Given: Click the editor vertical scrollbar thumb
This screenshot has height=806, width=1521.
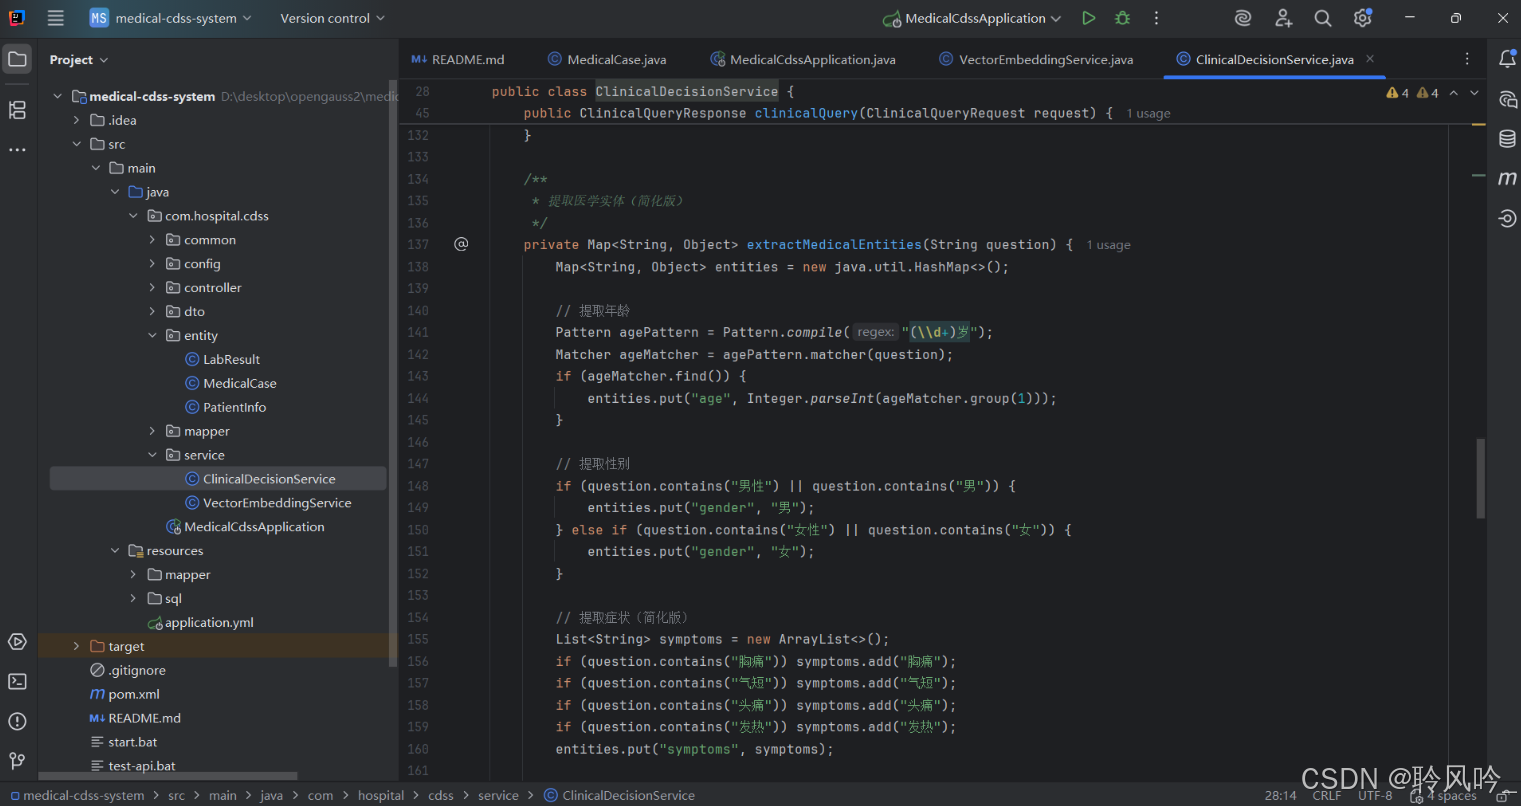Looking at the screenshot, I should coord(1481,478).
